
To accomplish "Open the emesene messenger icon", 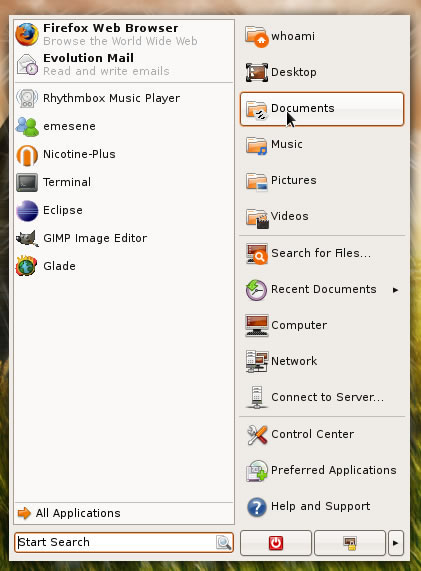I will click(x=27, y=126).
